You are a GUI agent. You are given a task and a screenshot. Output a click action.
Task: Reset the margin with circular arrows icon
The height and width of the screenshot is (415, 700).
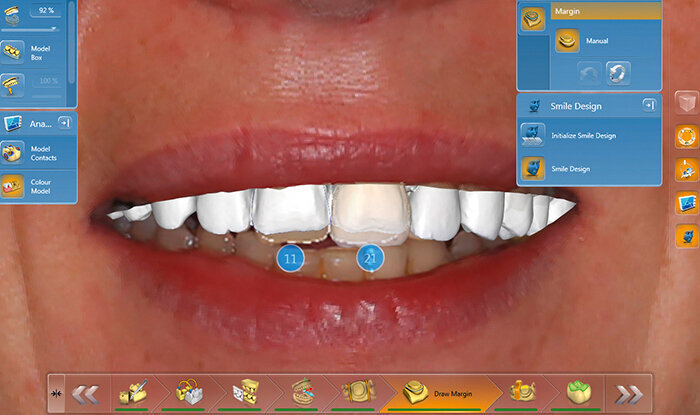coord(618,73)
